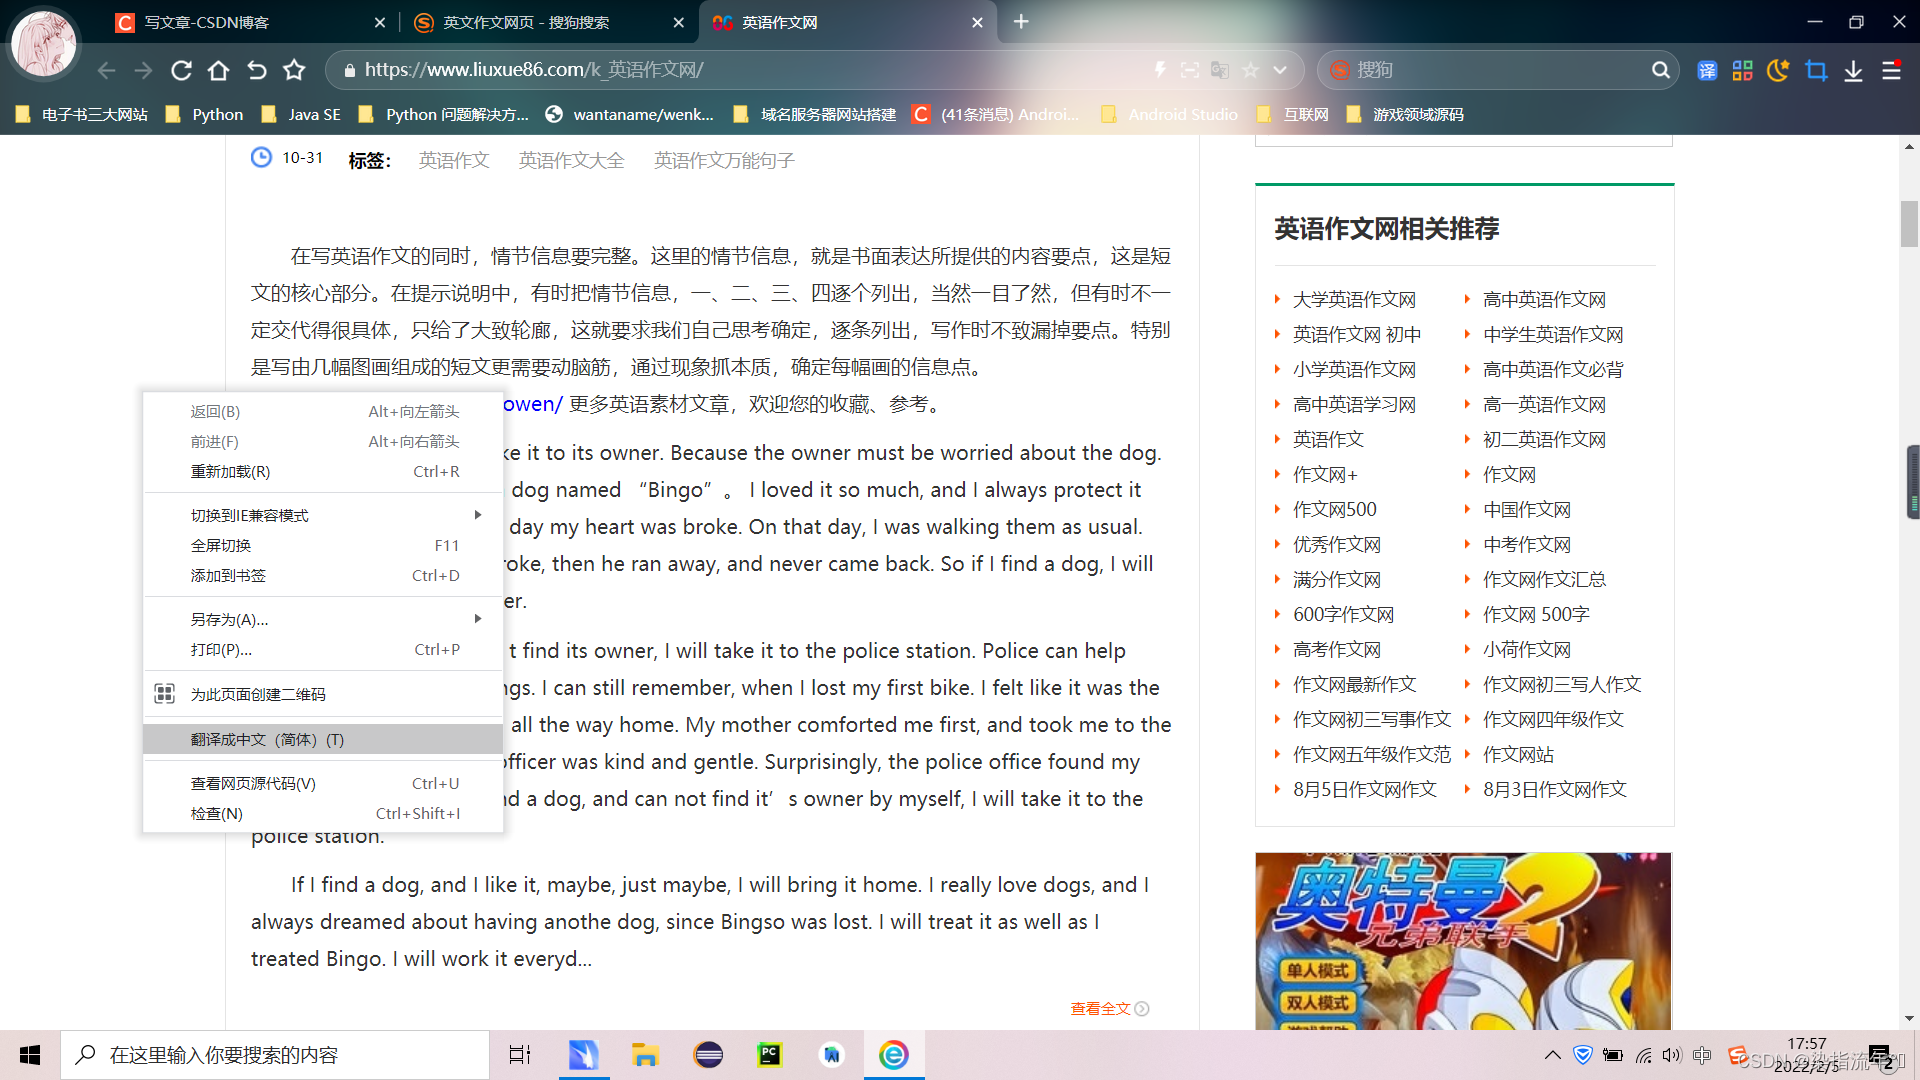Viewport: 1920px width, 1080px height.
Task: Close the 英语作文网 tab
Action: [977, 22]
